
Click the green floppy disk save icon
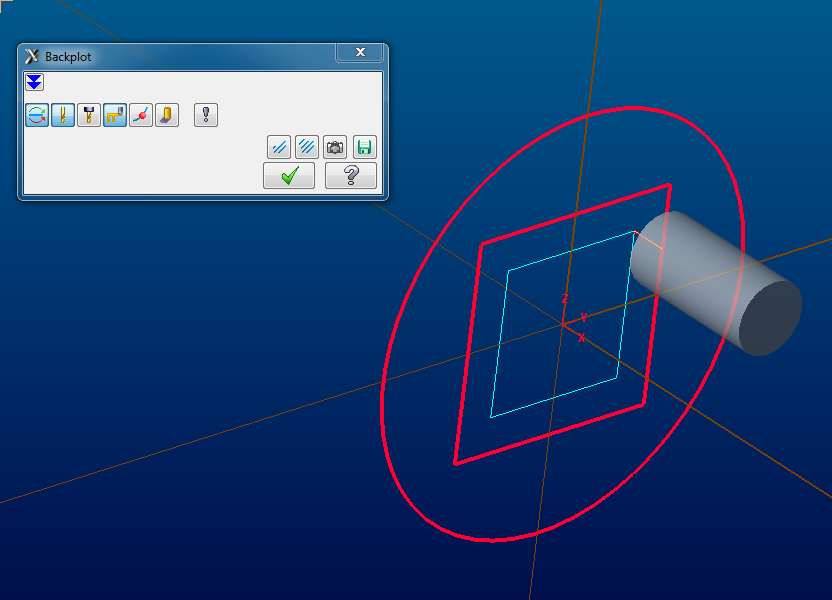click(365, 147)
